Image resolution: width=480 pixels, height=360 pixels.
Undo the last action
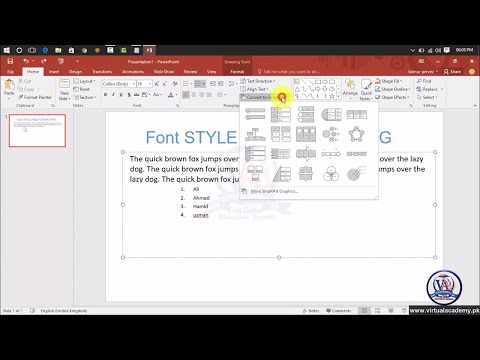pyautogui.click(x=26, y=61)
